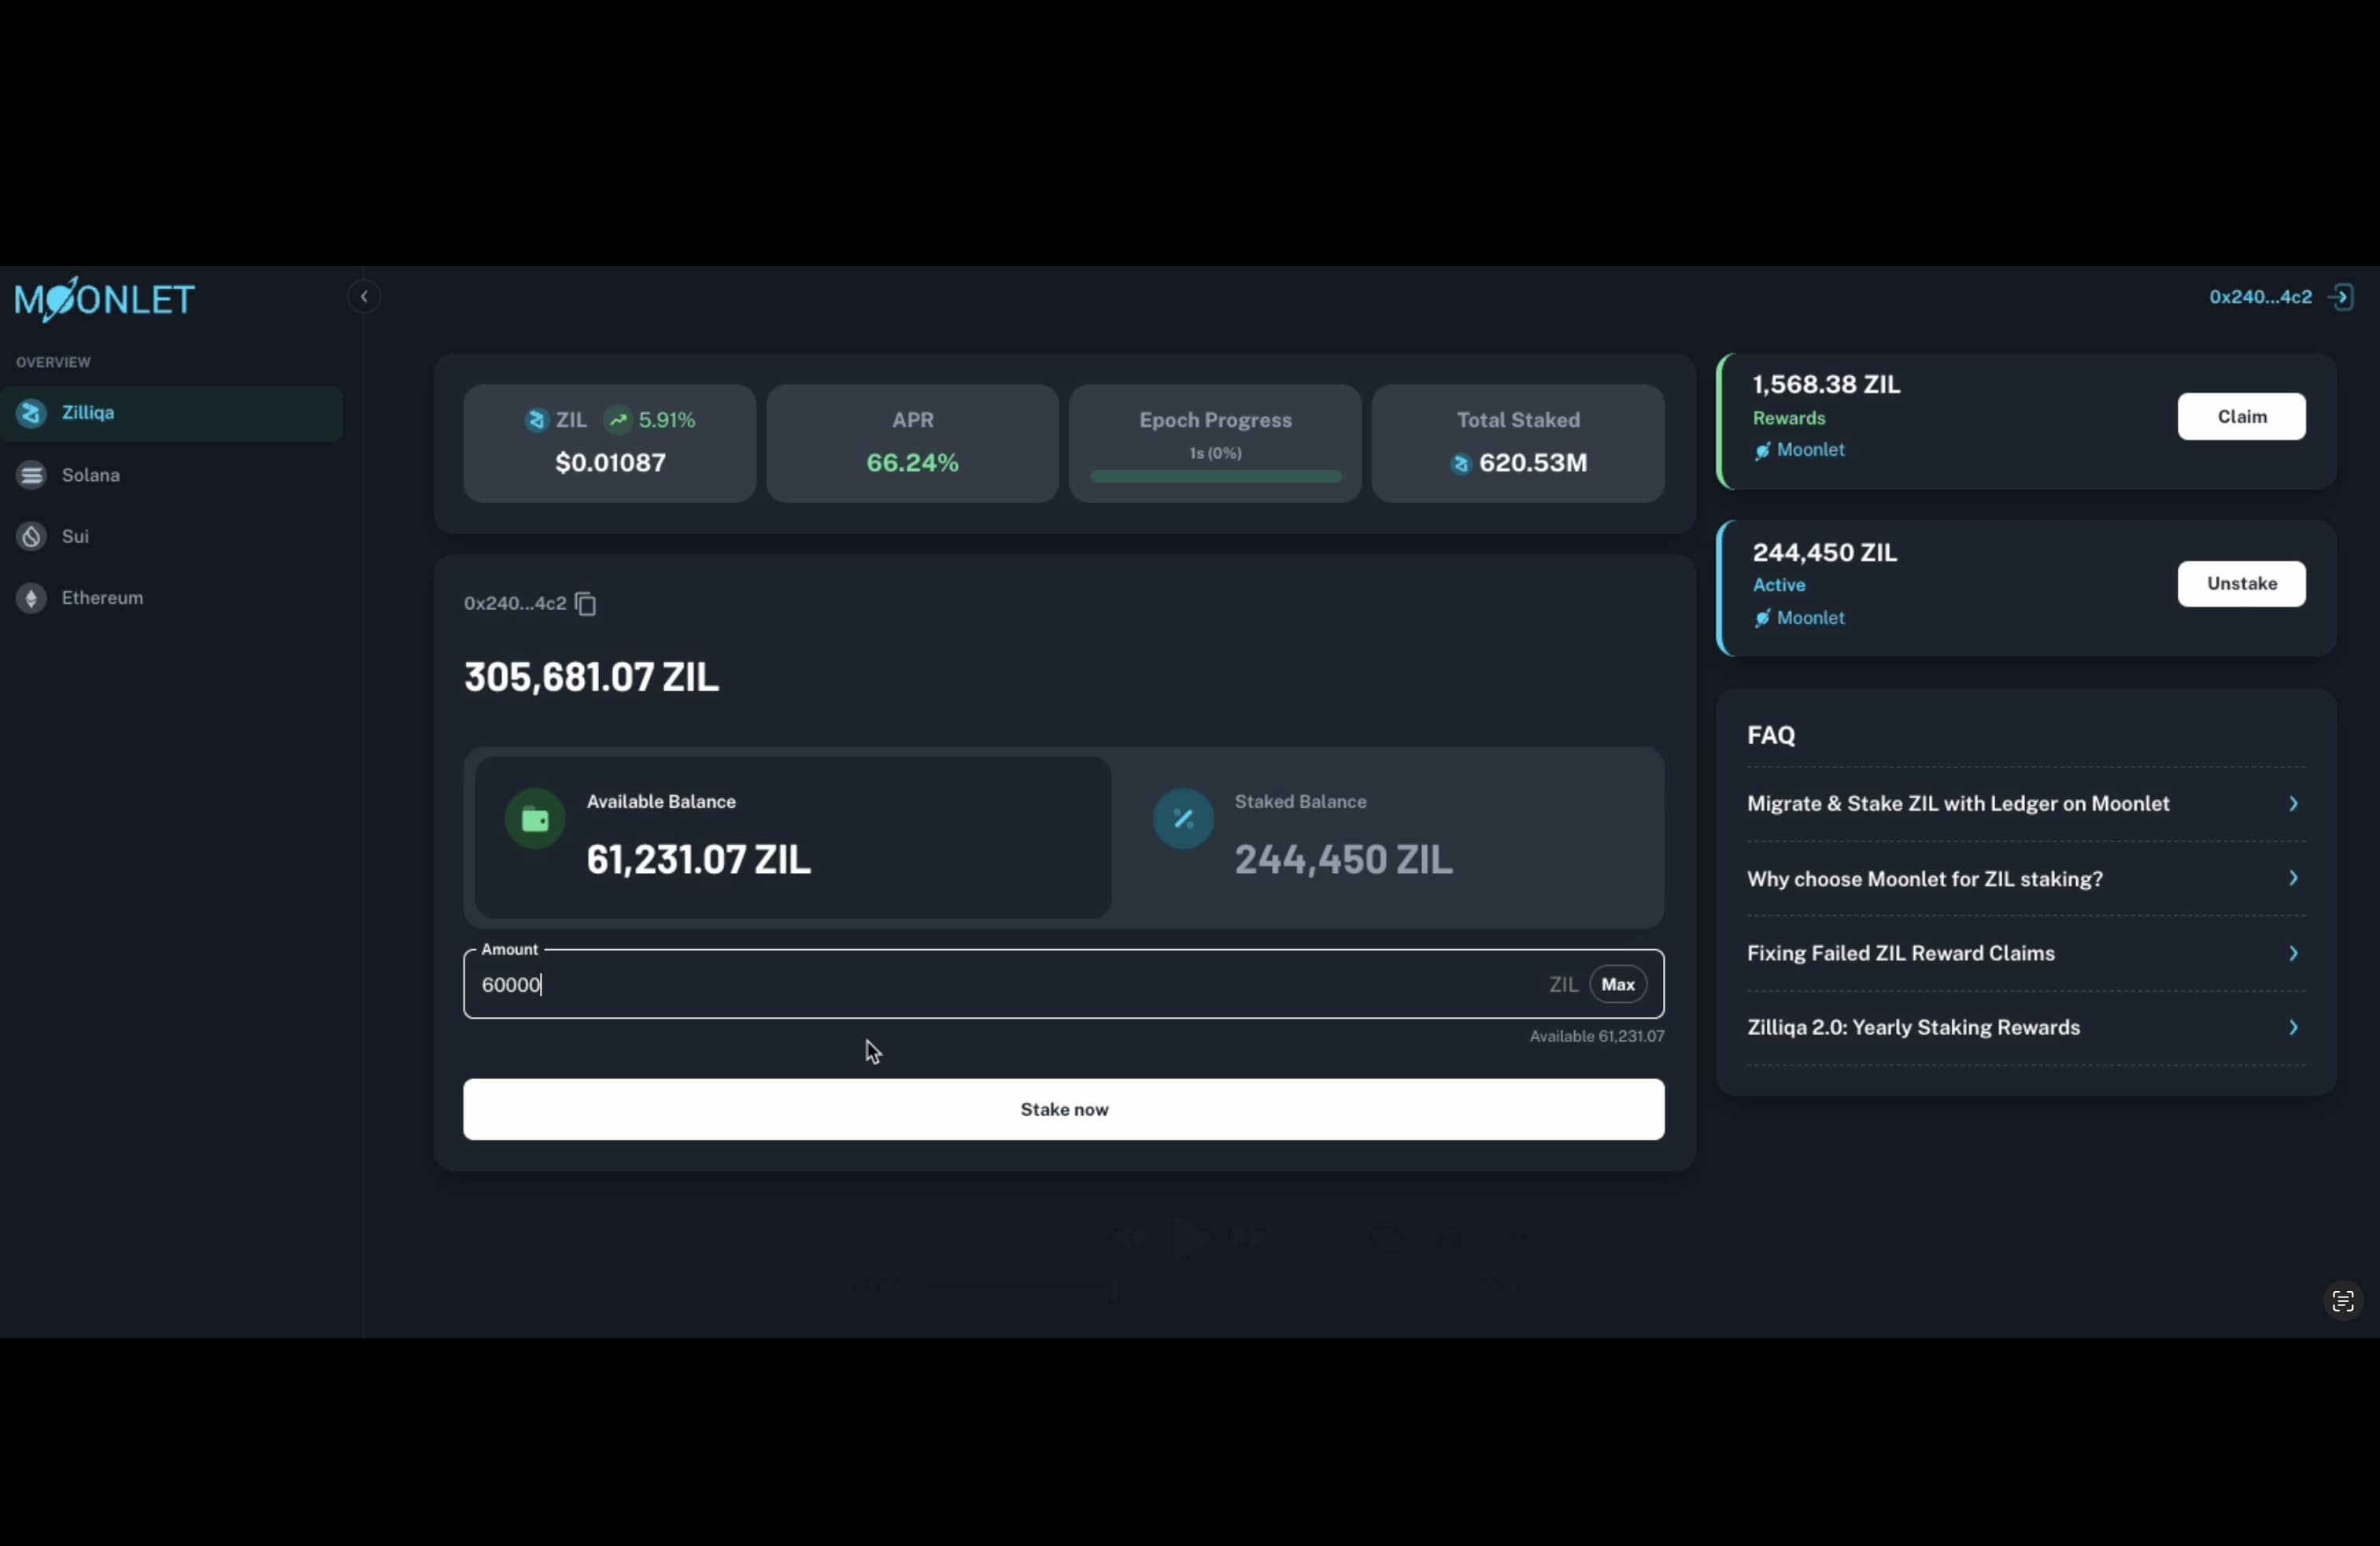Open Zilliqa 2.0 Yearly Staking Rewards FAQ
Image resolution: width=2380 pixels, height=1546 pixels.
tap(2025, 1028)
